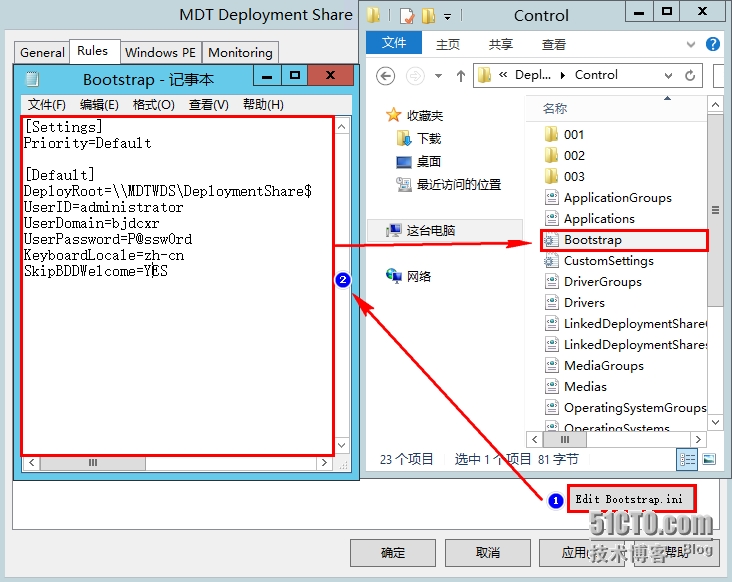
Task: Open 文件(F) menu in Notepad
Action: tap(46, 105)
